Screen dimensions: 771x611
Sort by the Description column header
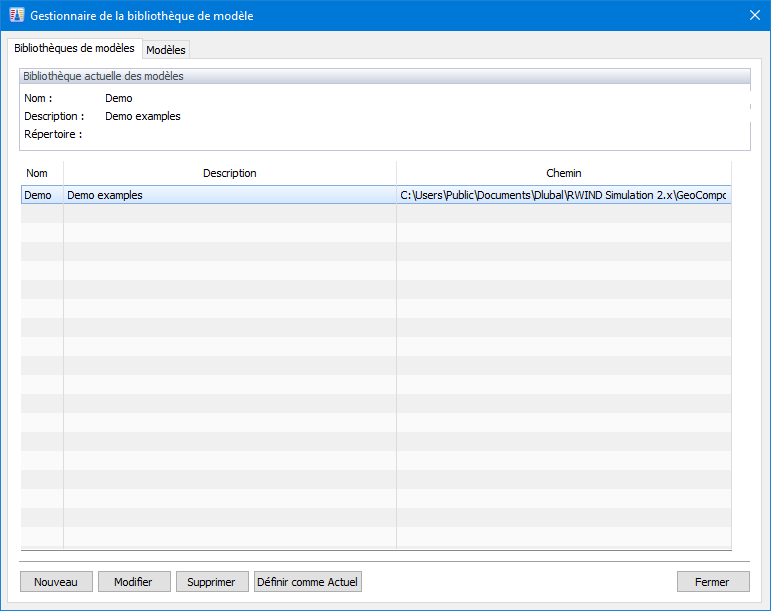tap(230, 173)
